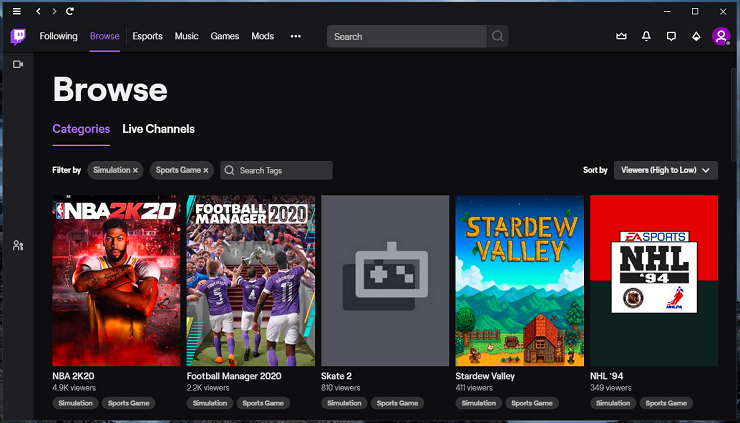Open Get Bits diamond icon
Viewport: 740px width, 423px height.
pyautogui.click(x=696, y=36)
